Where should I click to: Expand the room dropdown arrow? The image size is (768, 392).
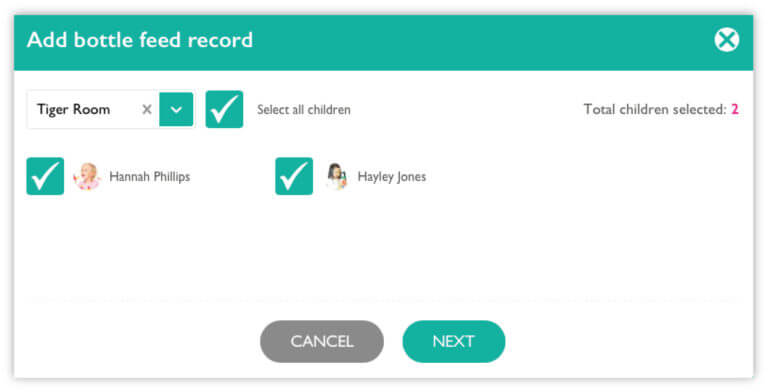tap(176, 109)
